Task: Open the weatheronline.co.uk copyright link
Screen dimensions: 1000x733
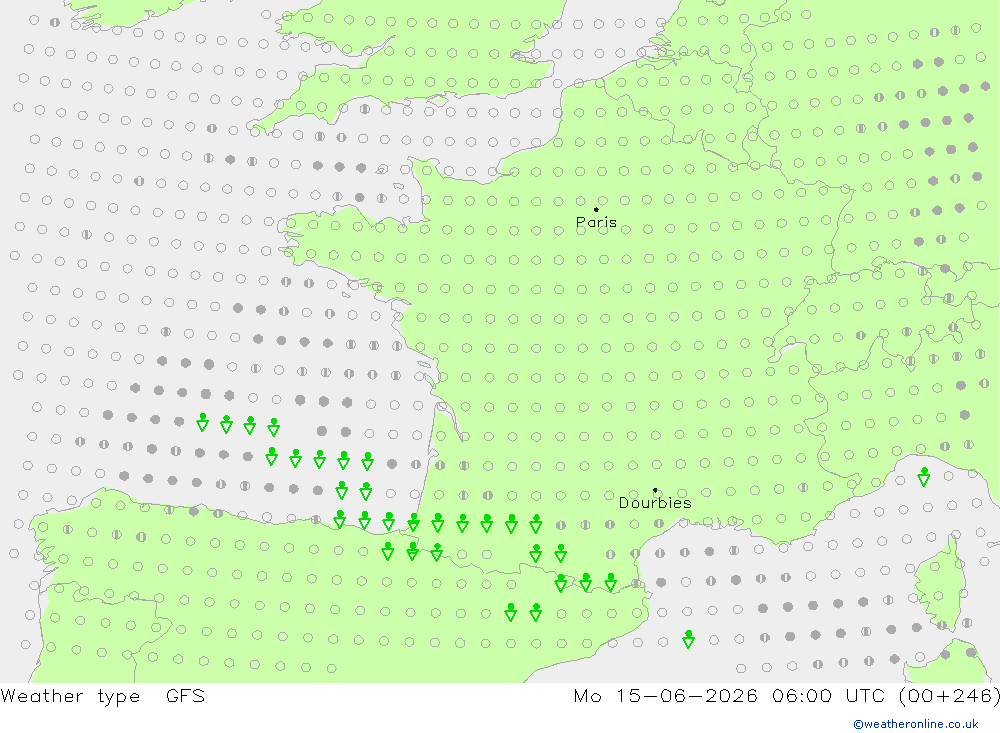Action: (916, 724)
